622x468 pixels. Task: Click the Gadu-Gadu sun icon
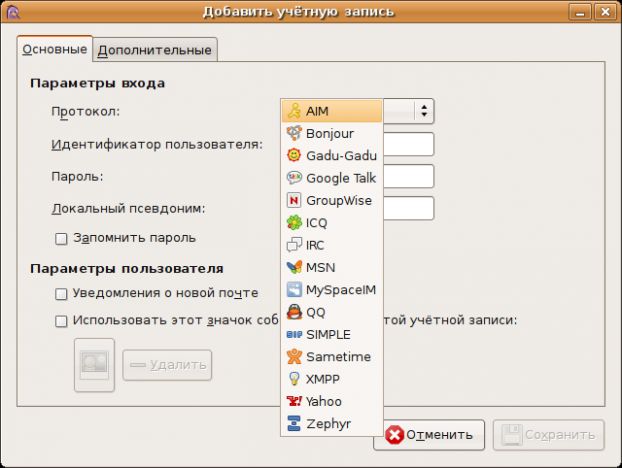point(294,155)
